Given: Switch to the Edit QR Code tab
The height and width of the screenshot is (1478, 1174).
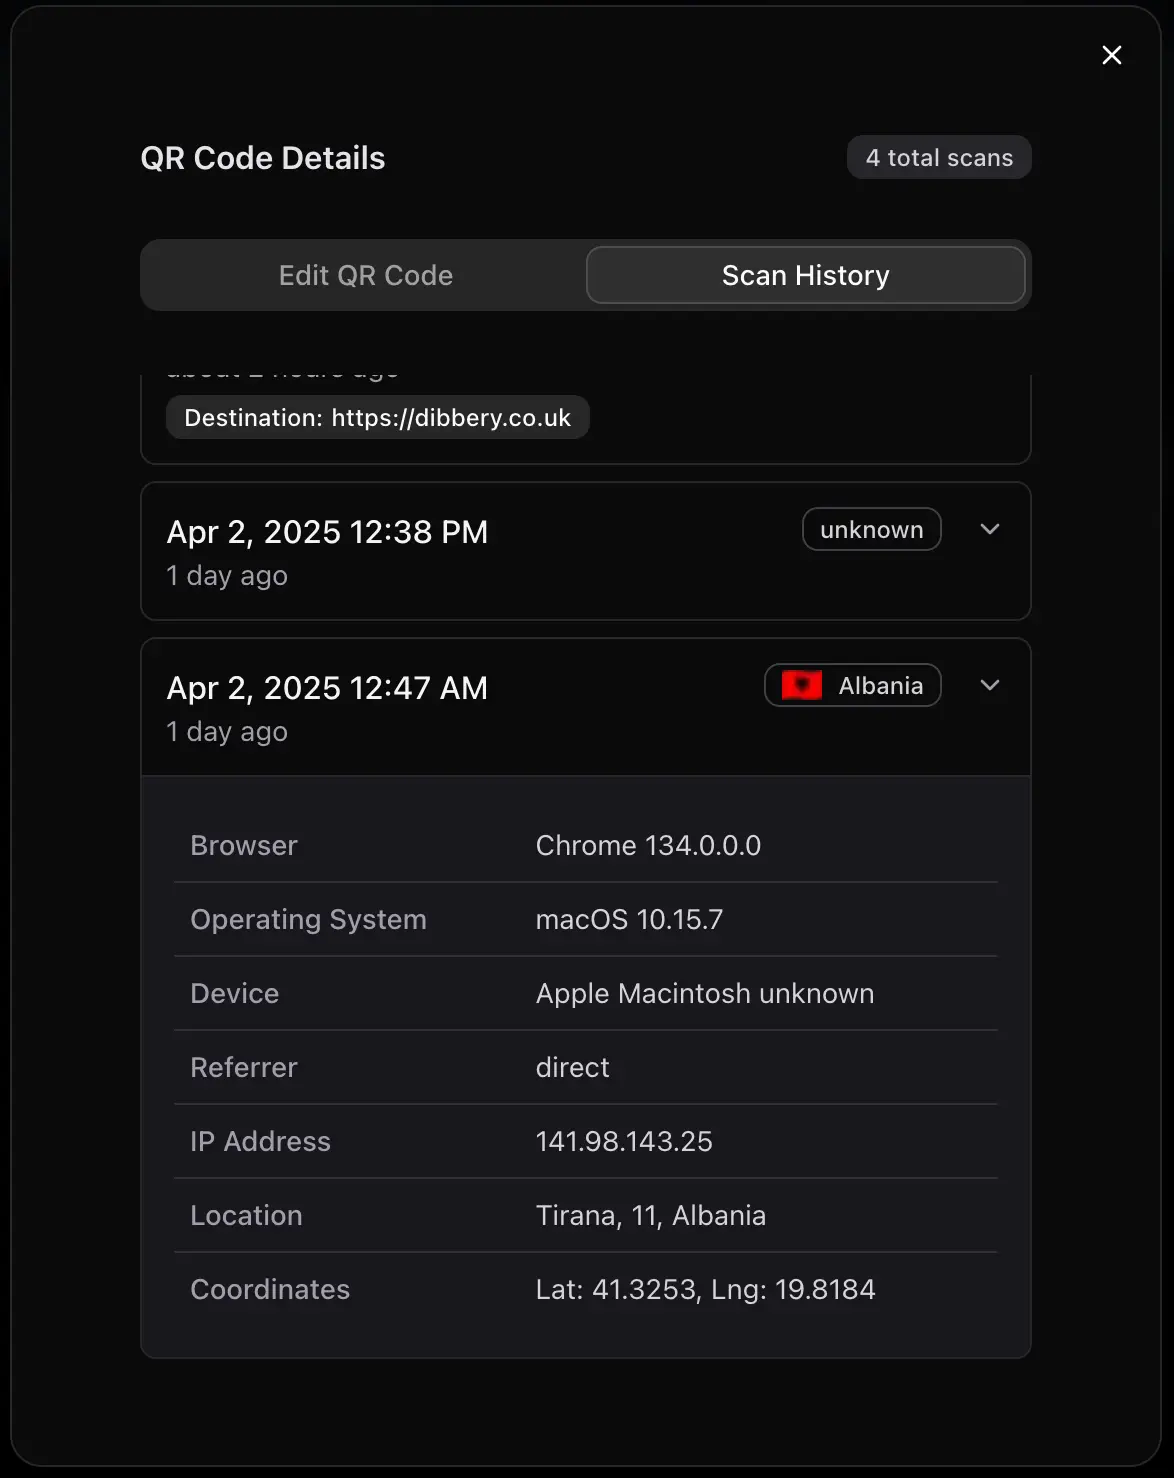Looking at the screenshot, I should (x=366, y=275).
